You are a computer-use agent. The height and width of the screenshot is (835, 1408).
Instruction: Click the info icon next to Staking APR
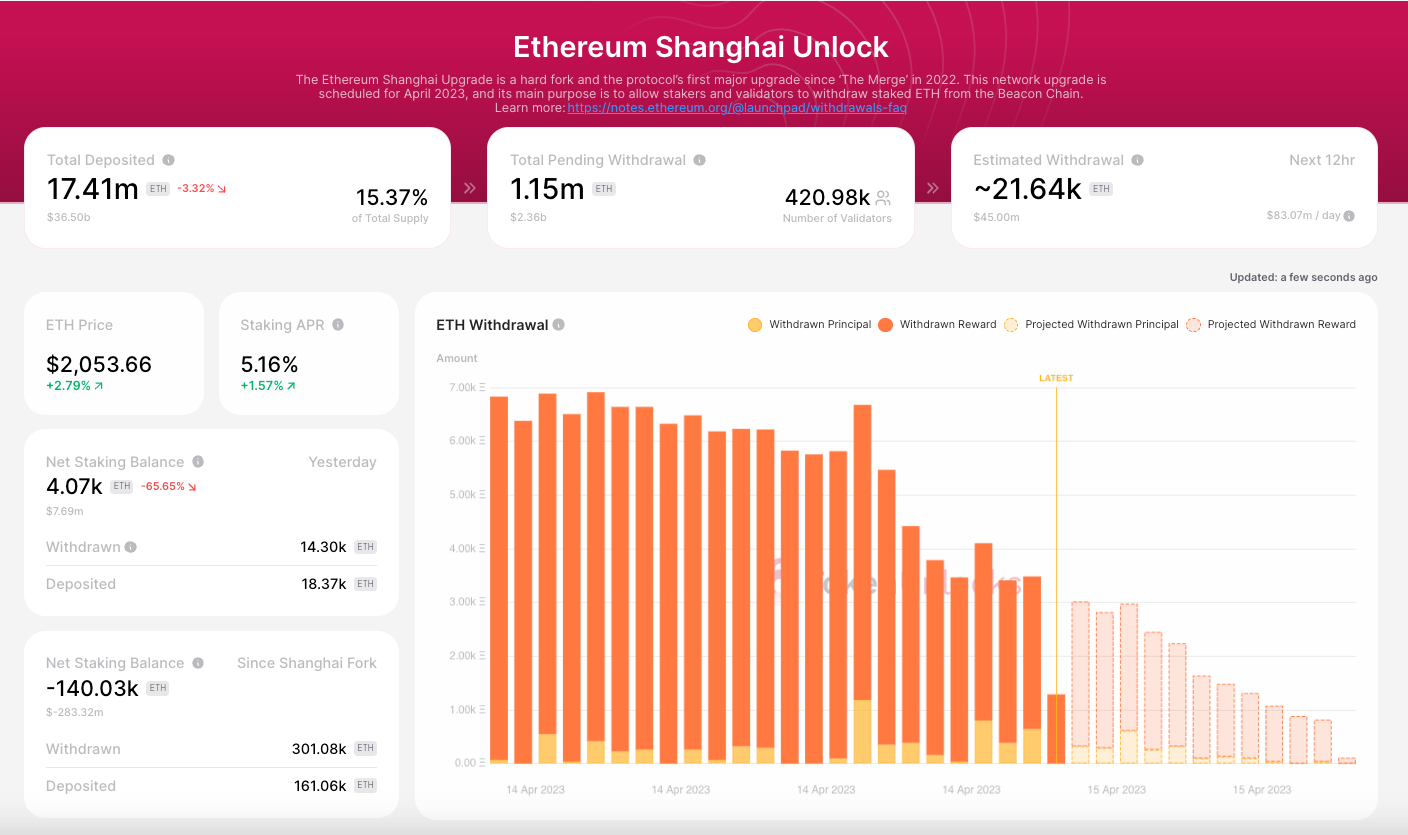(x=338, y=325)
